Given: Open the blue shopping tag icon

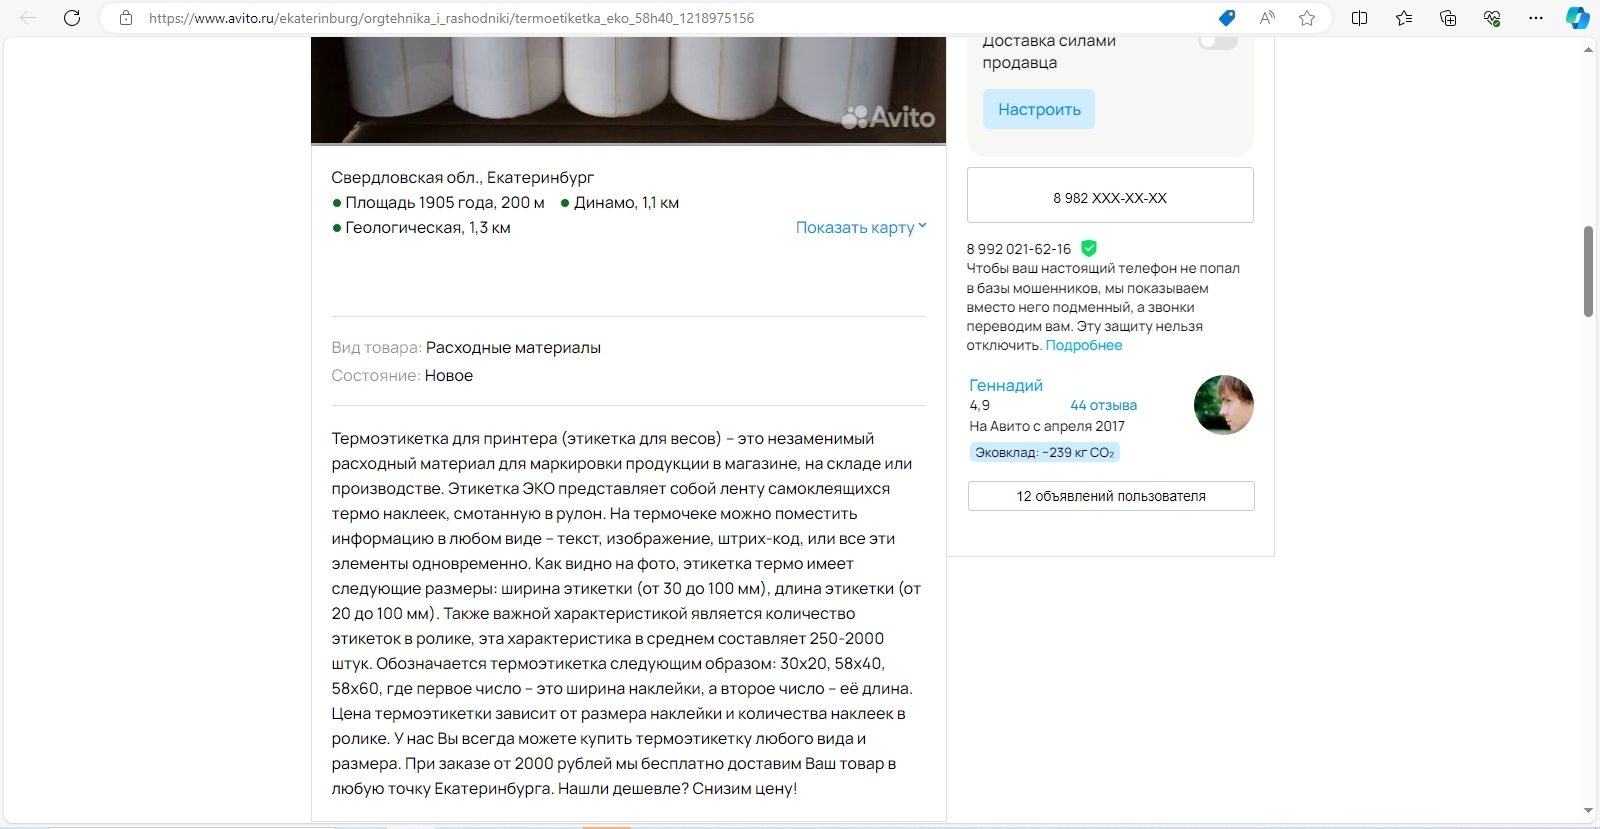Looking at the screenshot, I should [x=1227, y=18].
